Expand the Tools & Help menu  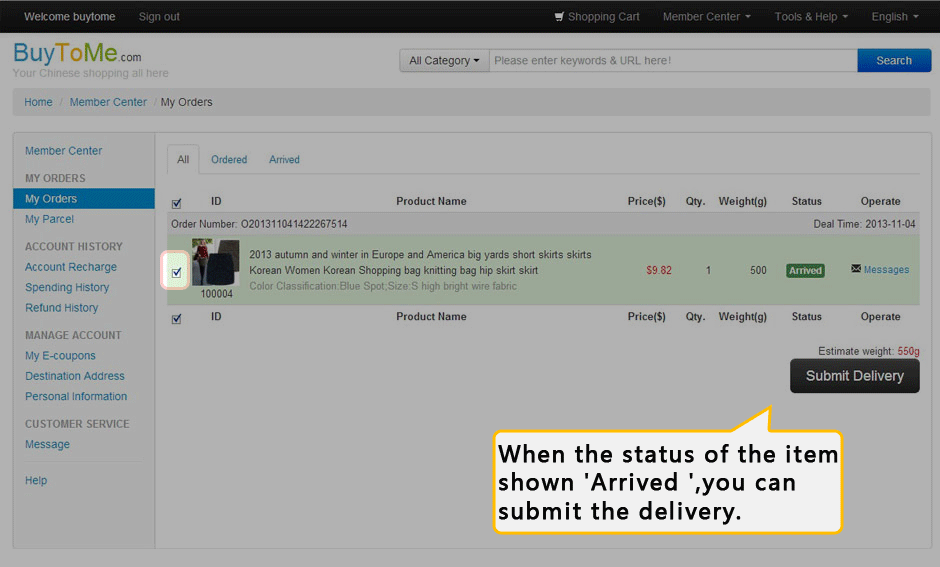coord(810,17)
